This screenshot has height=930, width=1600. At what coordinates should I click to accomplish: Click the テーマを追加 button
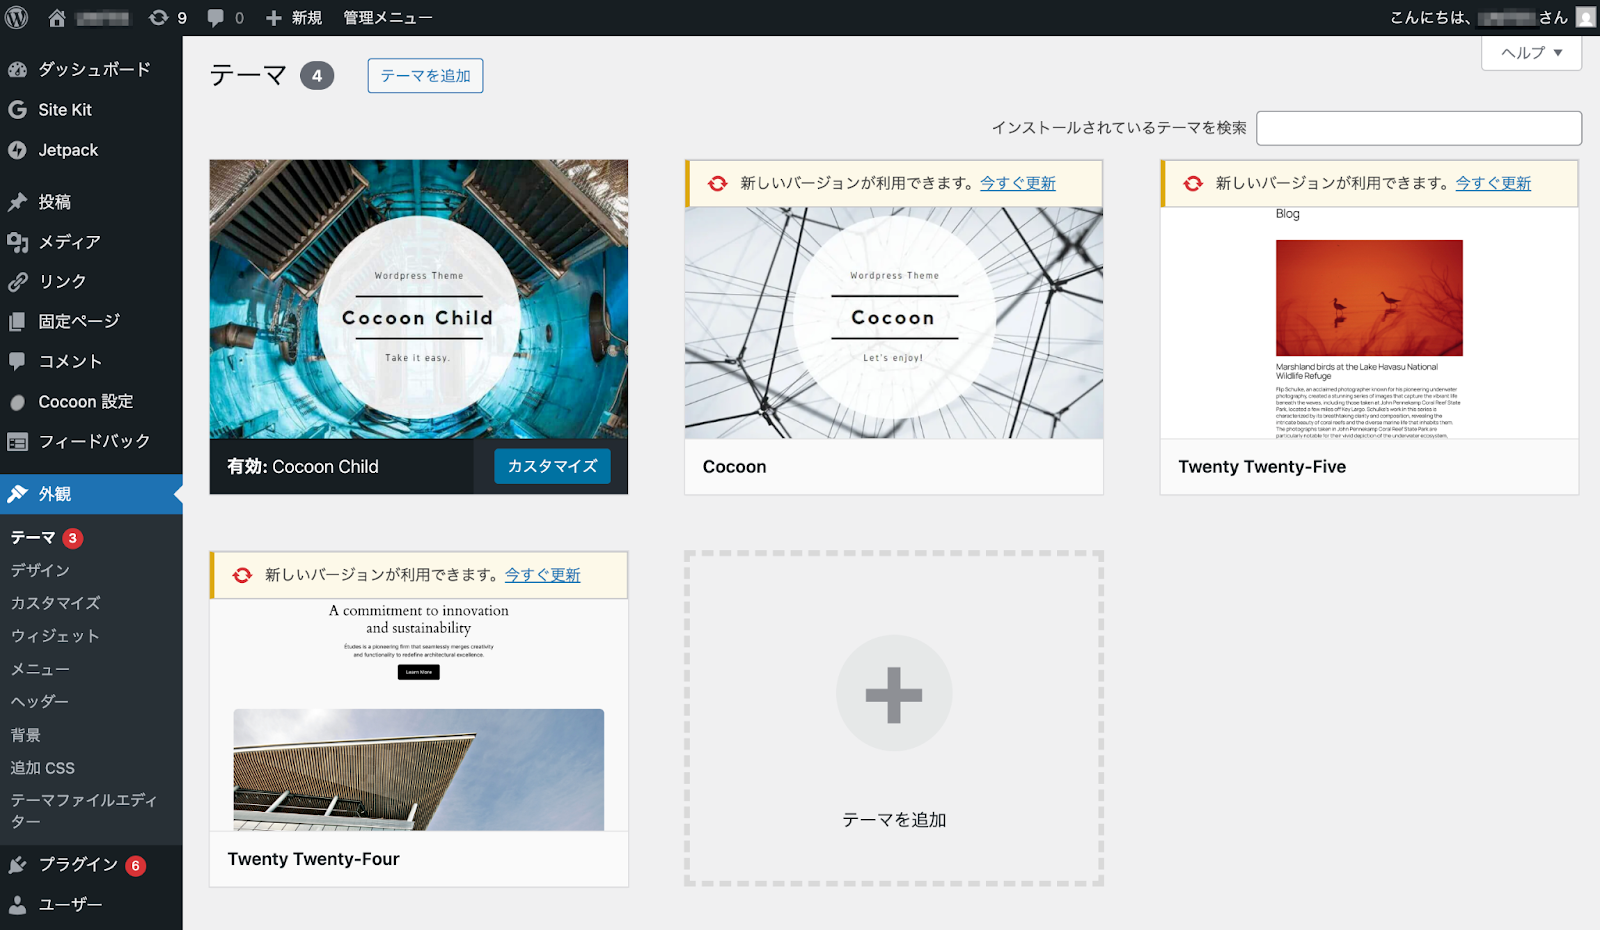coord(425,75)
